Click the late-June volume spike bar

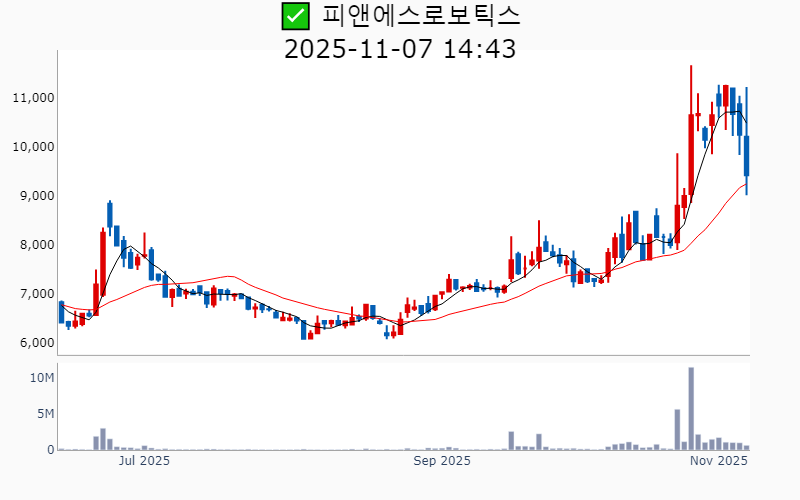pos(103,439)
